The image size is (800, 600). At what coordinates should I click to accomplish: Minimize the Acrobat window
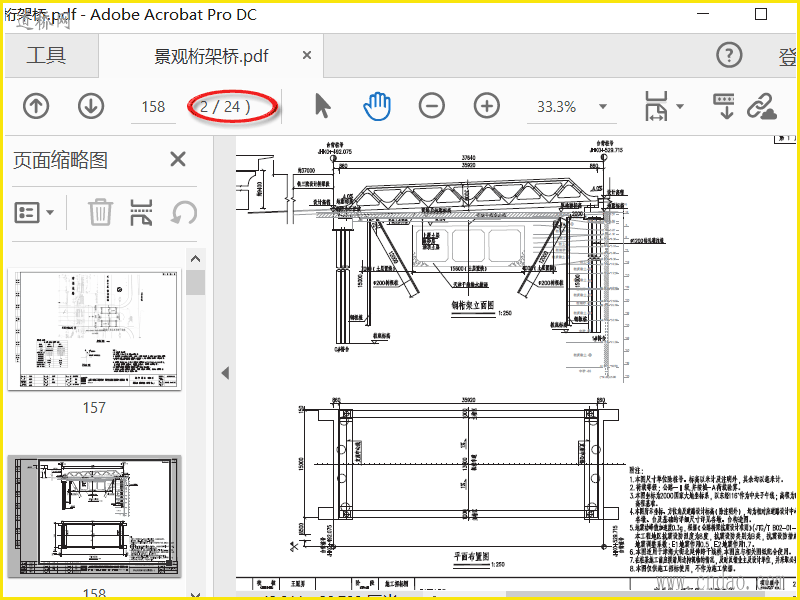pos(703,14)
